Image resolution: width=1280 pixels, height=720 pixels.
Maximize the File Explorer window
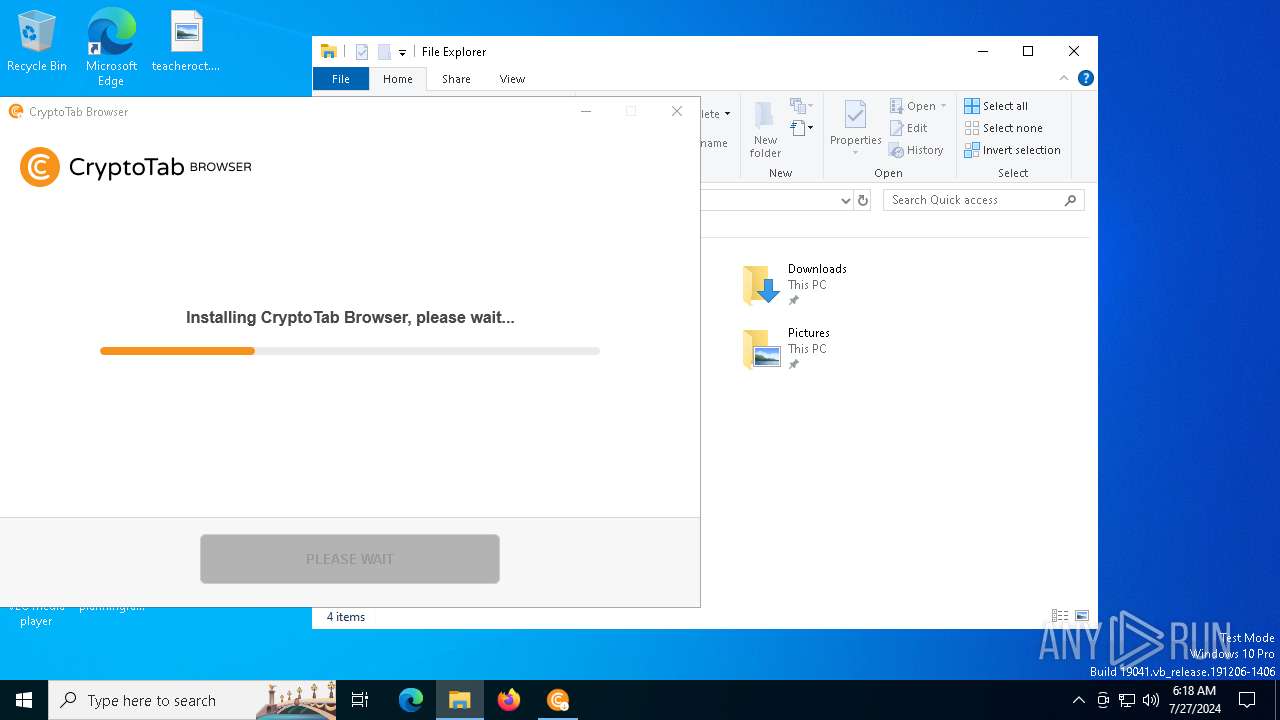1028,51
